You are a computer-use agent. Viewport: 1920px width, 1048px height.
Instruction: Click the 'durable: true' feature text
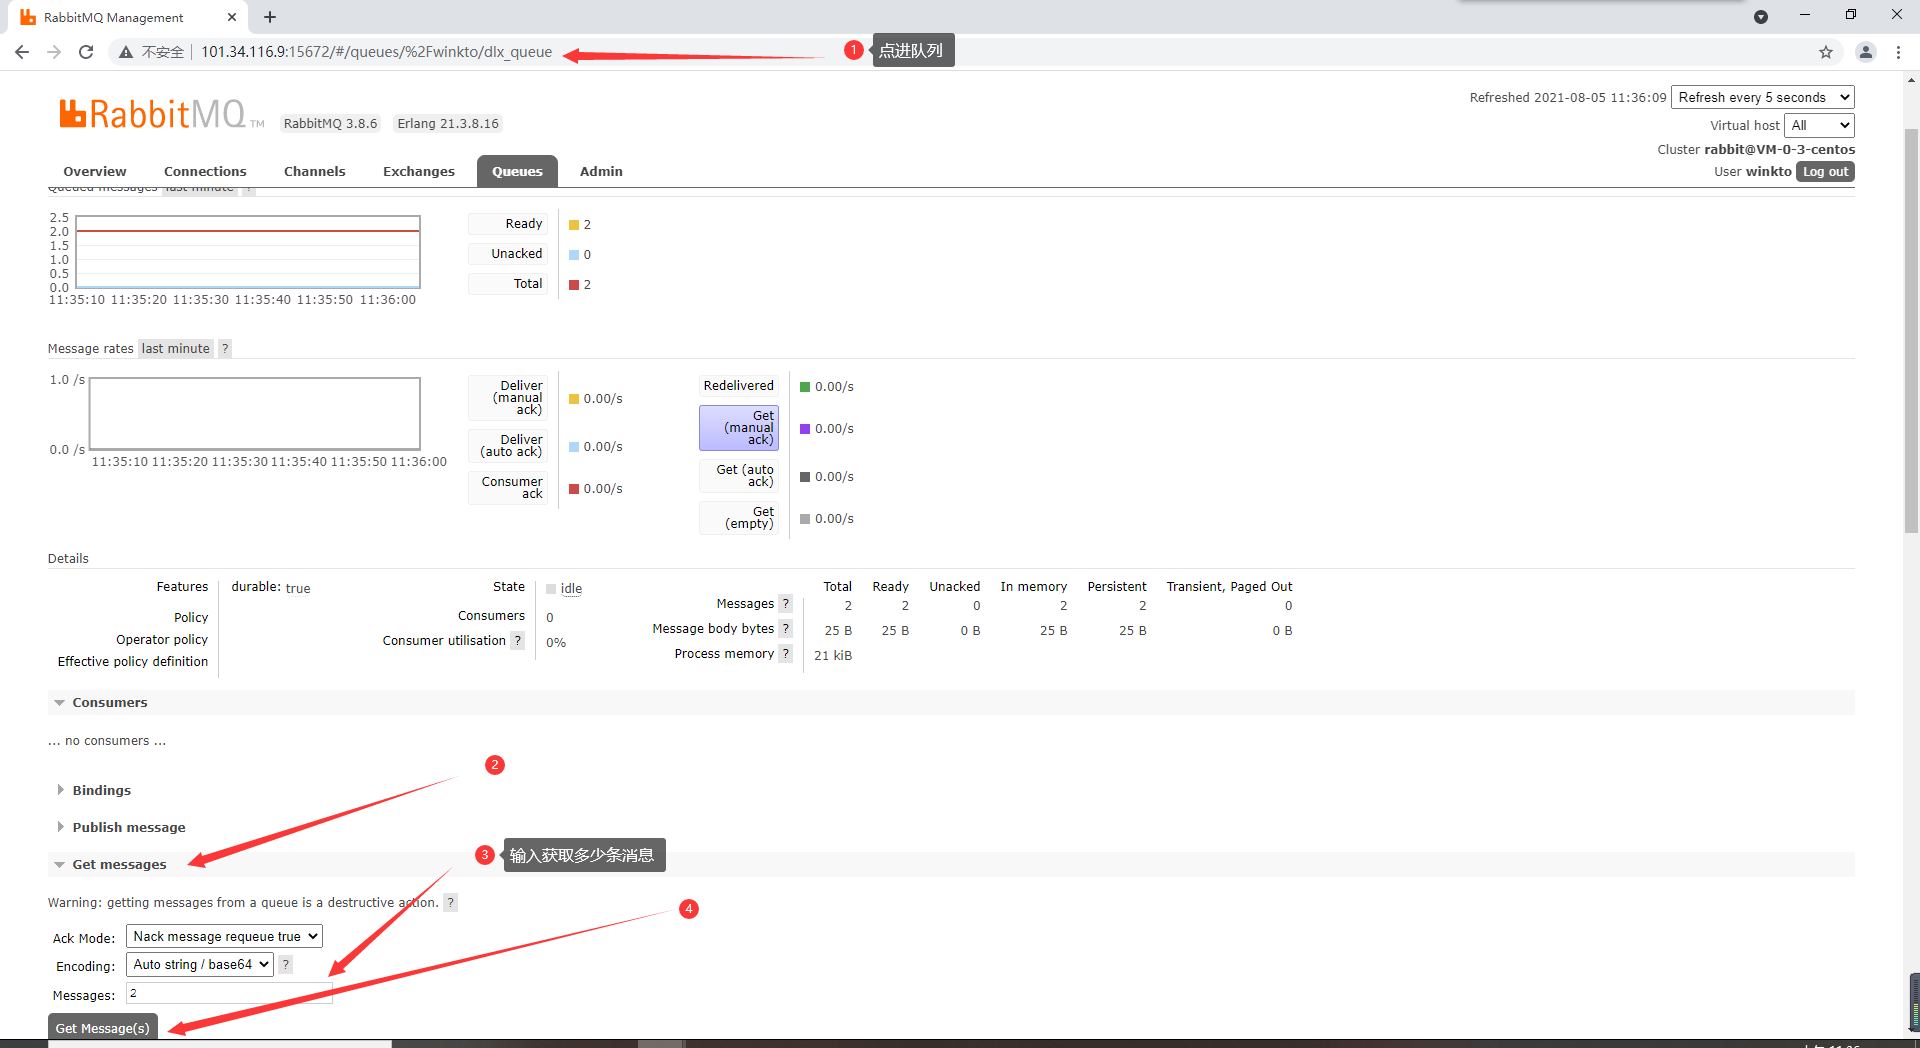[271, 588]
